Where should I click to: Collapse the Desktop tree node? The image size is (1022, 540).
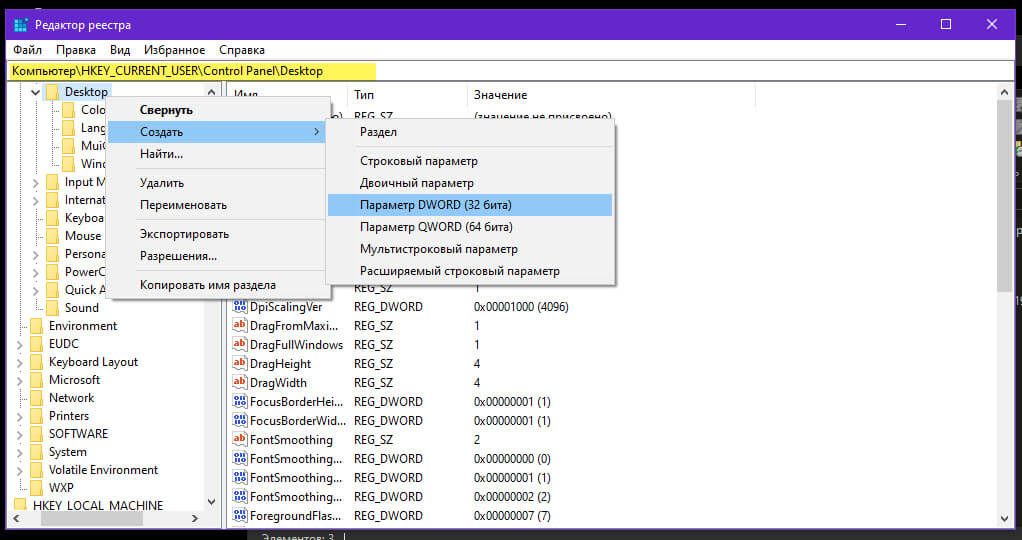tap(35, 93)
